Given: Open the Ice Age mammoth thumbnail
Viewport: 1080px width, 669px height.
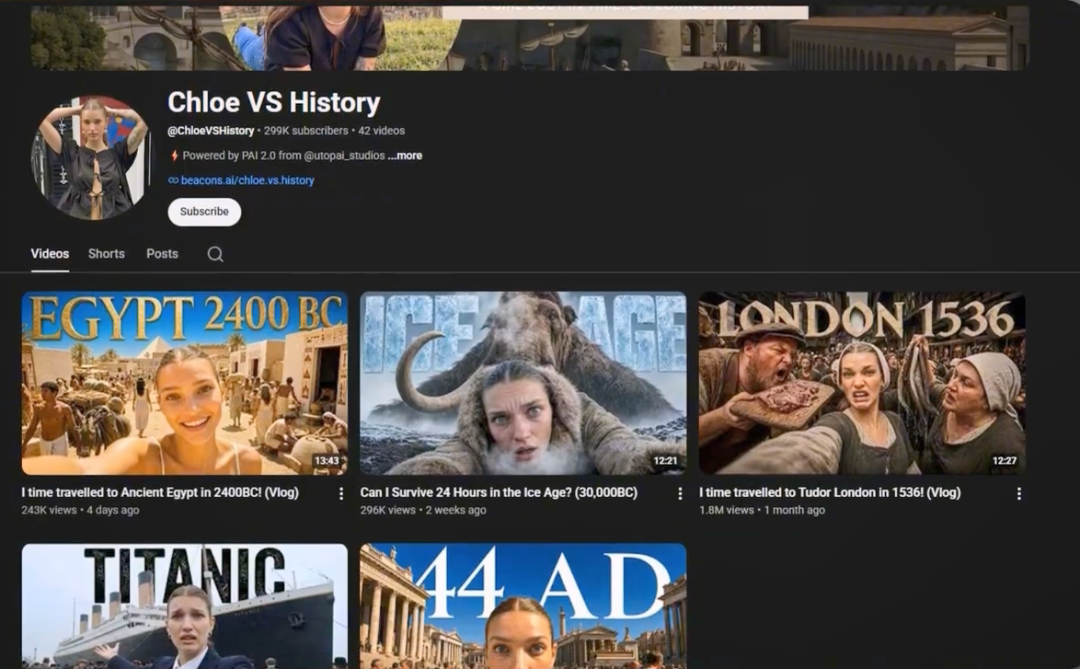Looking at the screenshot, I should (x=523, y=383).
